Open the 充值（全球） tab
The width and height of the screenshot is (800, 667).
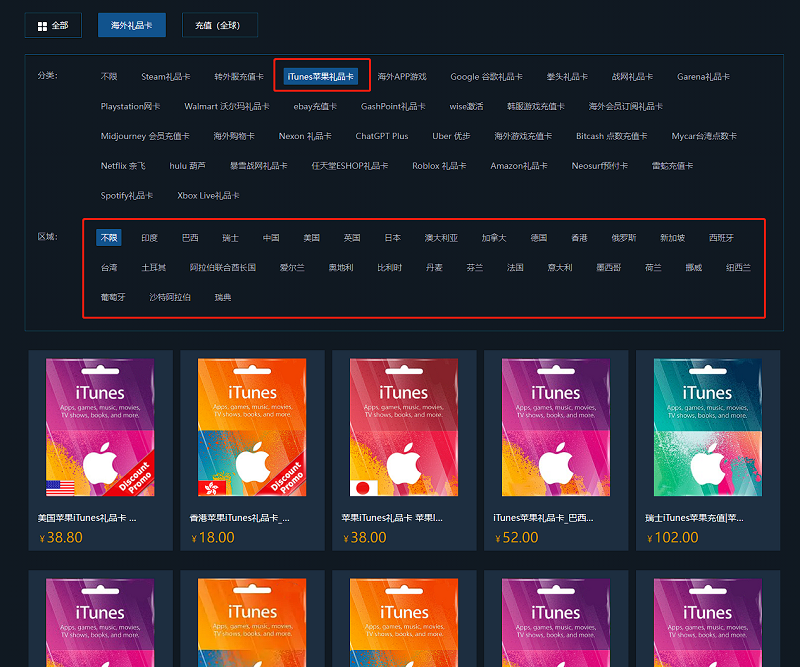[219, 25]
